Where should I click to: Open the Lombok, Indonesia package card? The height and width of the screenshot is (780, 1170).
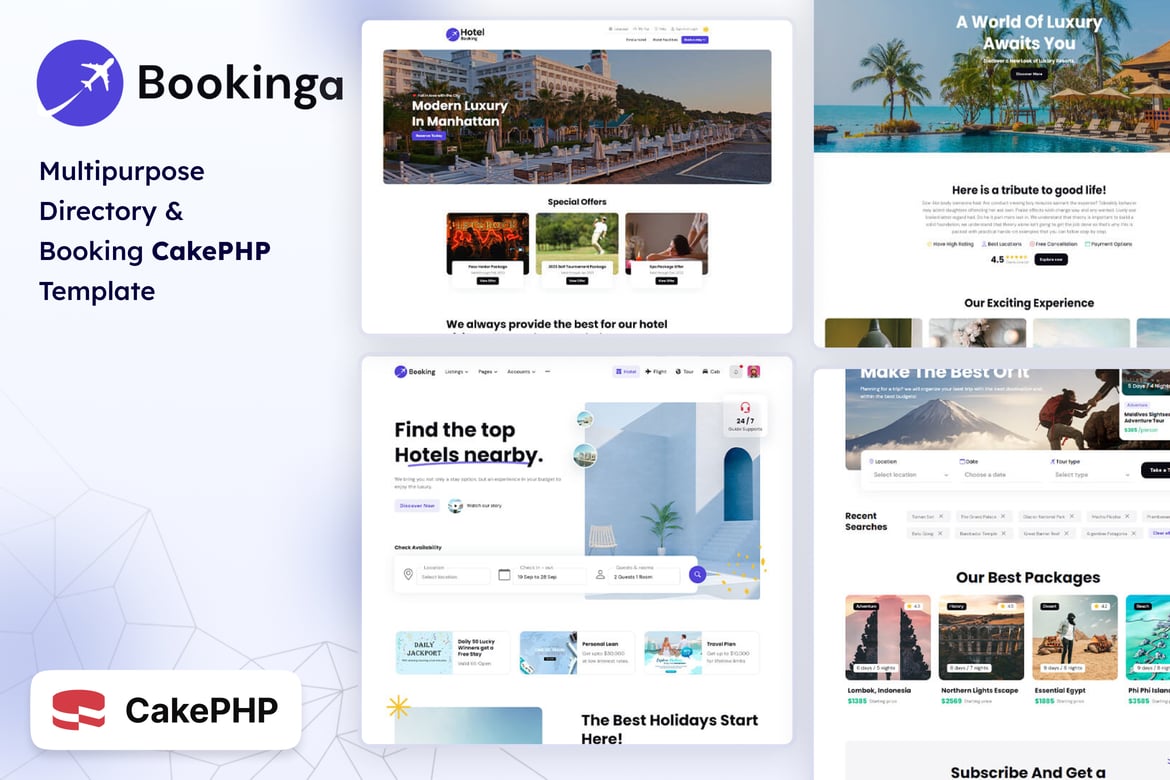point(888,650)
